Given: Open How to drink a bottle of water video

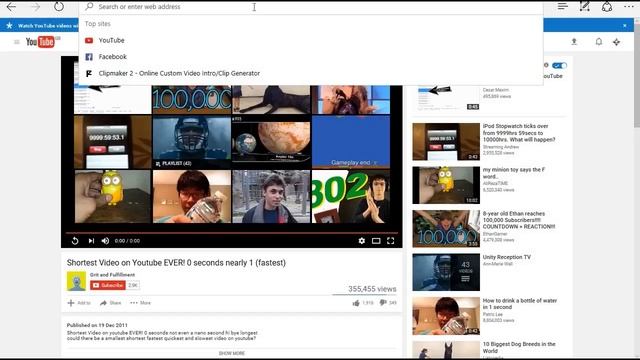Looking at the screenshot, I should (520, 304).
